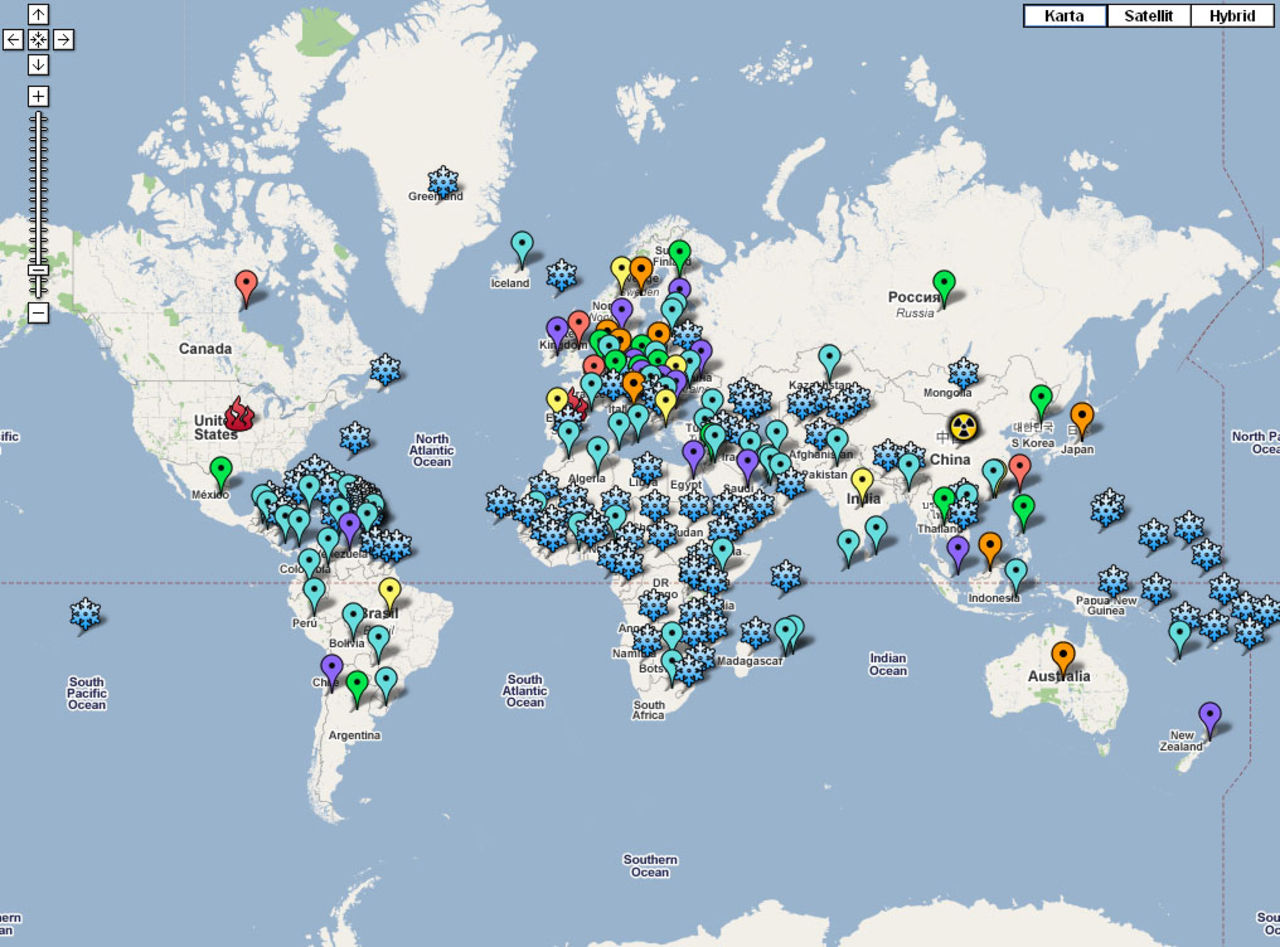The width and height of the screenshot is (1280, 947).
Task: Click the center map reset button
Action: [x=38, y=40]
